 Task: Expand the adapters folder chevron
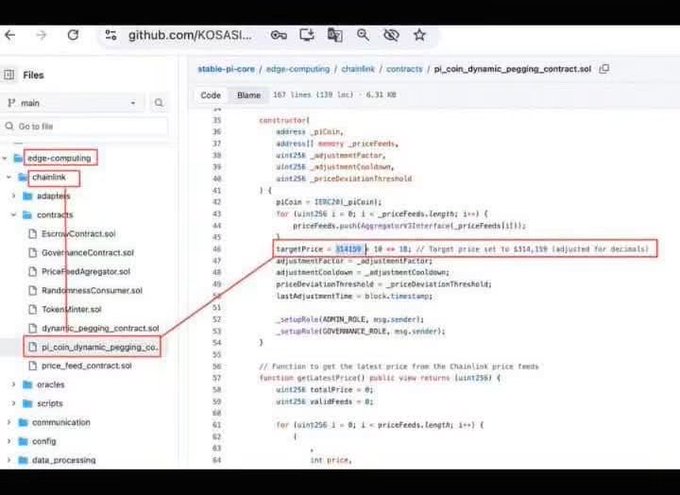[13, 196]
